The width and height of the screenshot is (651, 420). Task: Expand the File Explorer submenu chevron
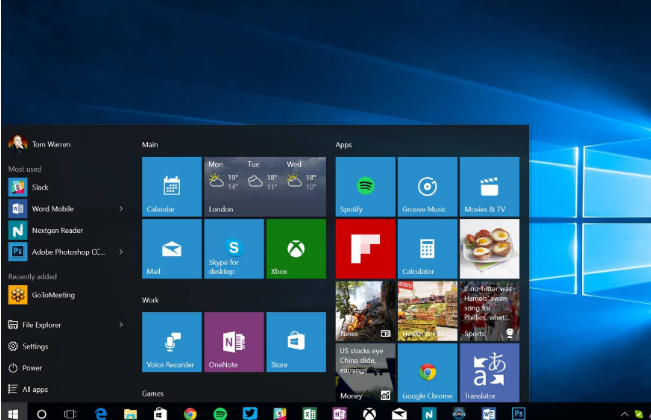[x=121, y=324]
